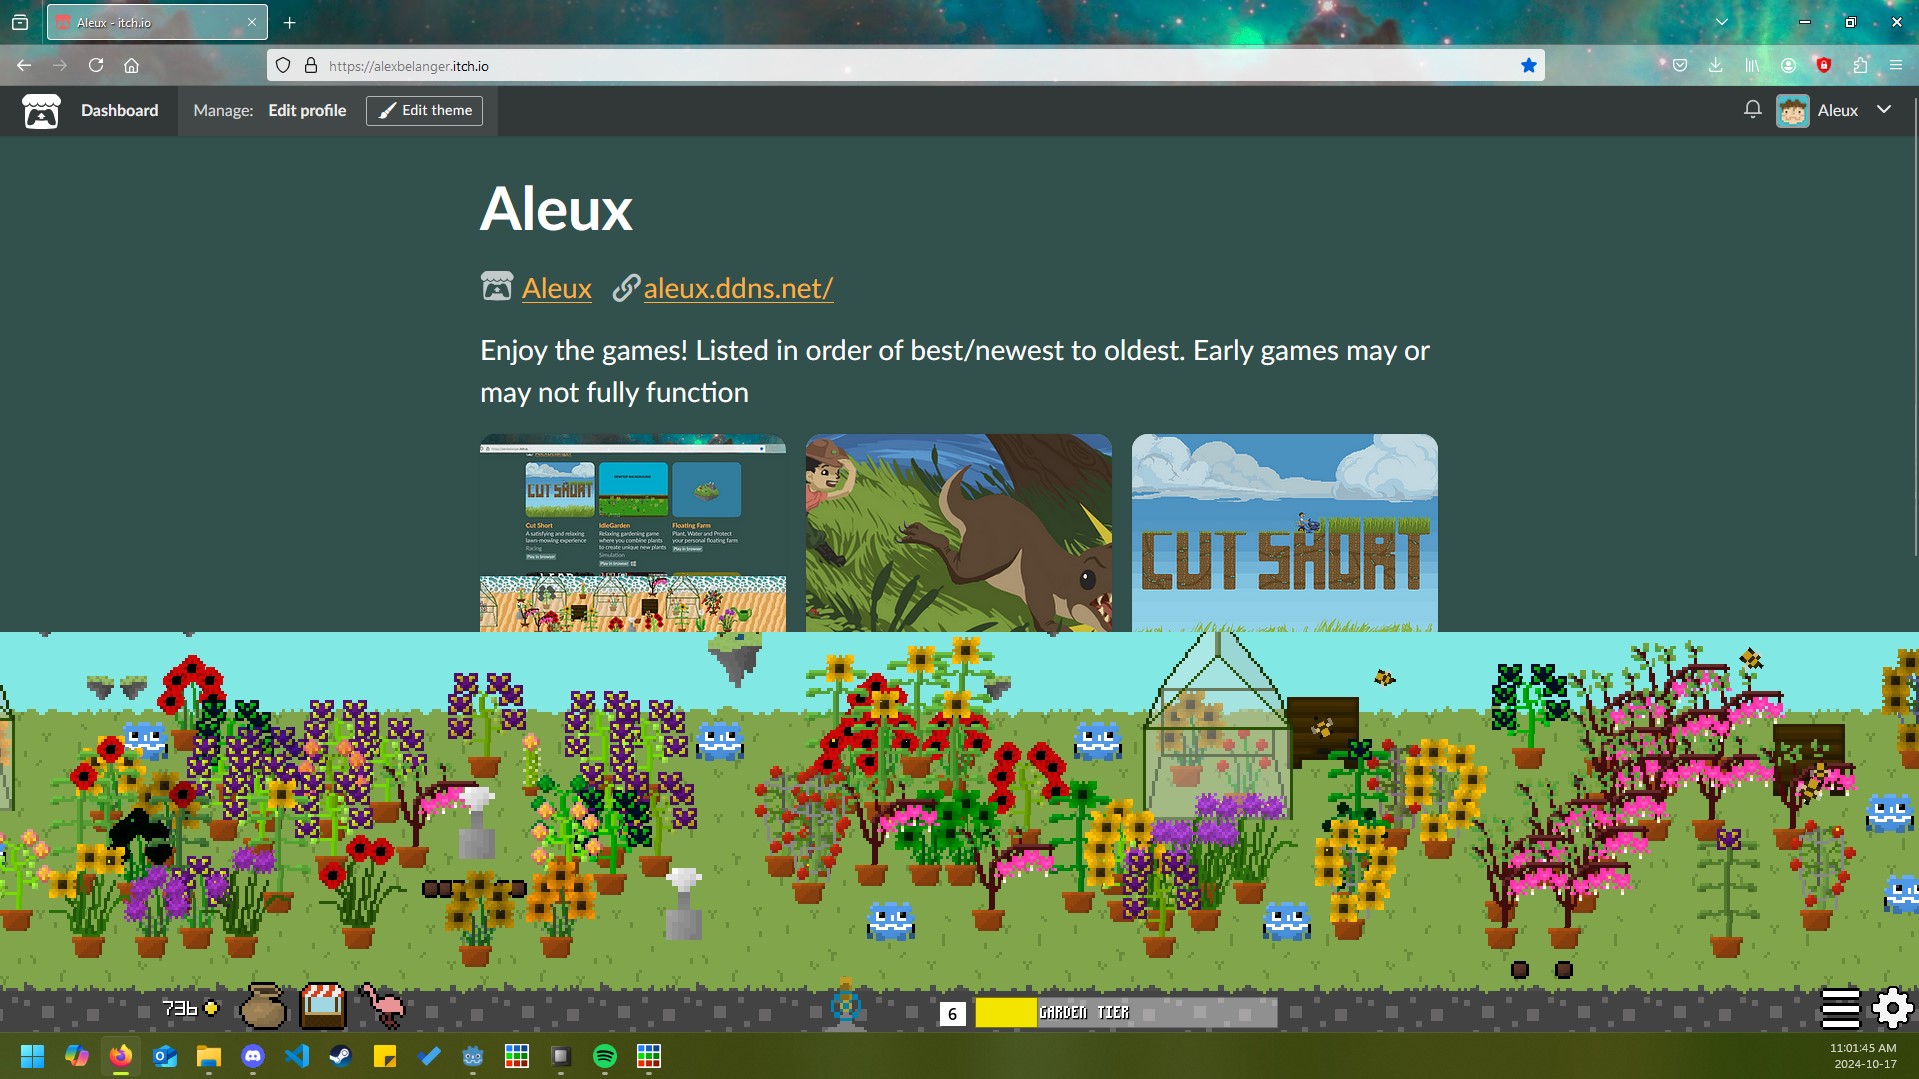The image size is (1919, 1079).
Task: Toggle the bookmark star in the address bar
Action: click(1528, 65)
